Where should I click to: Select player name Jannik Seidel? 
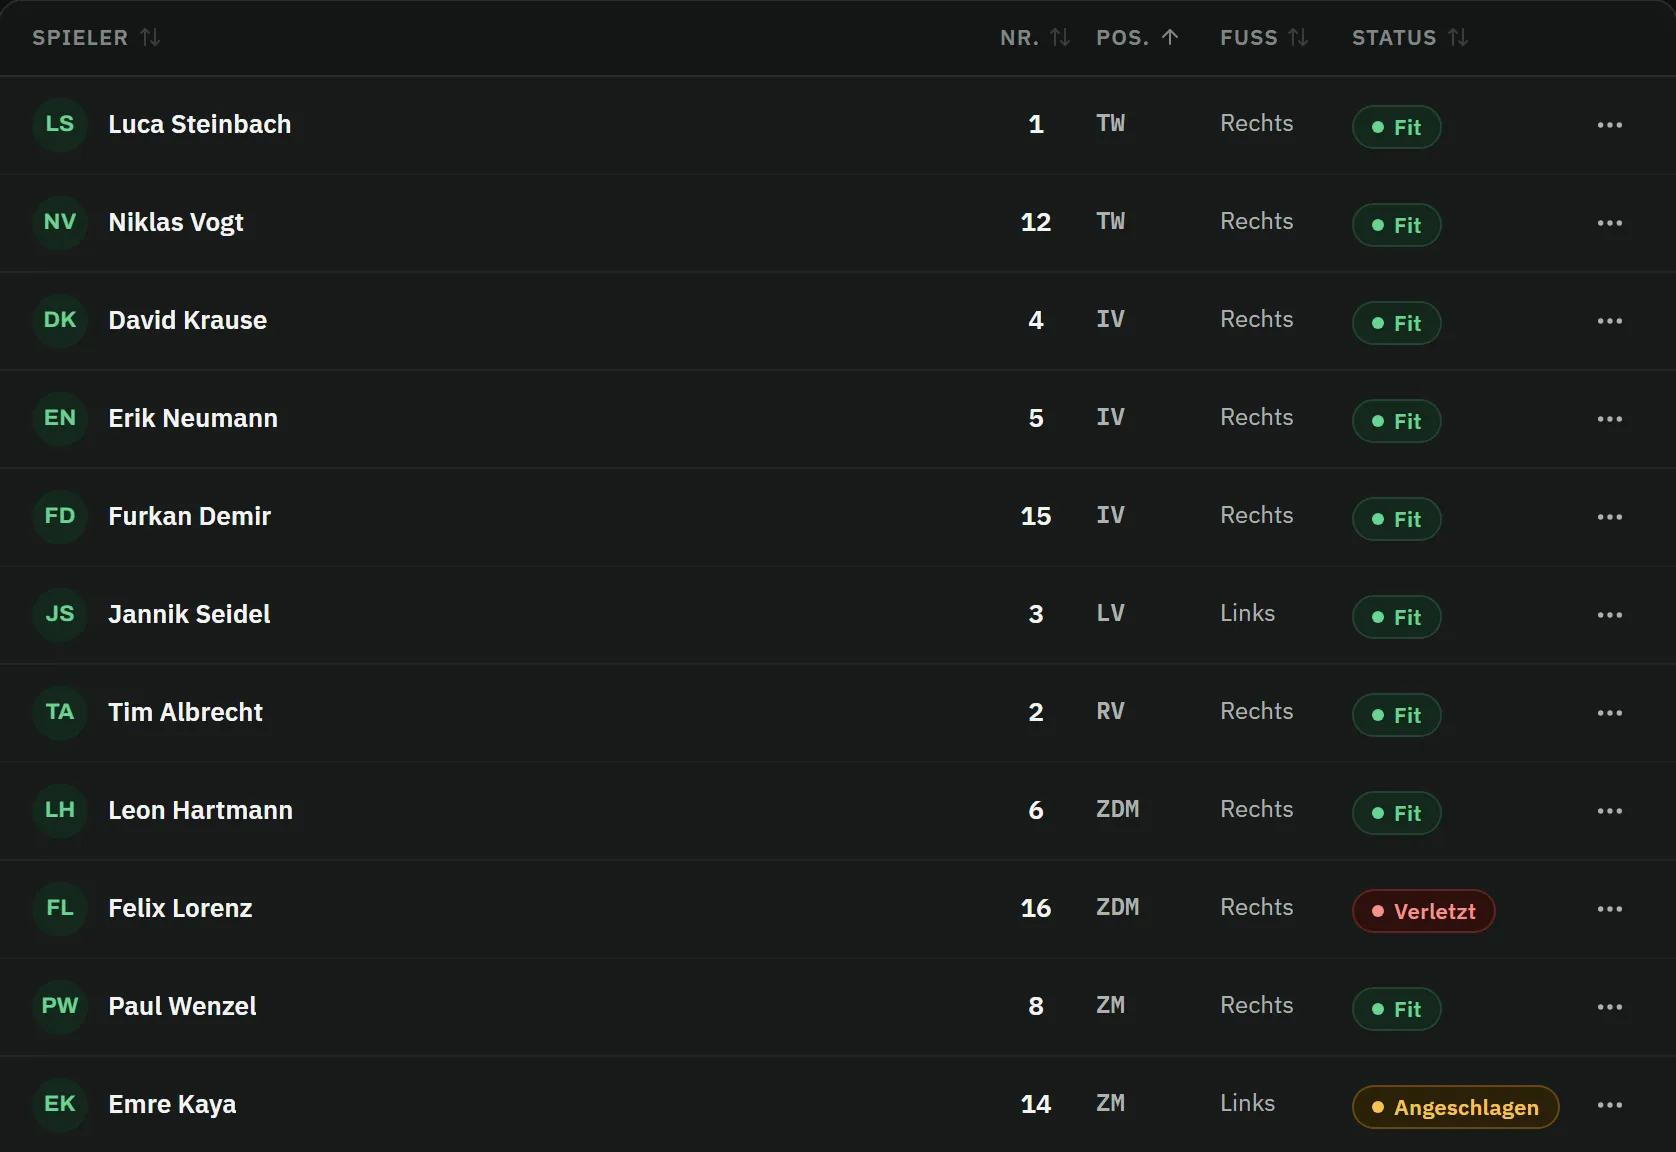click(x=189, y=614)
